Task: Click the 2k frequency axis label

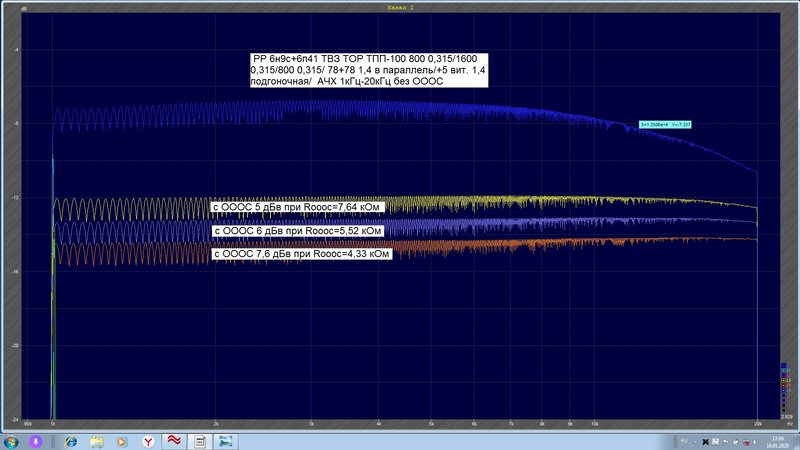Action: point(216,424)
